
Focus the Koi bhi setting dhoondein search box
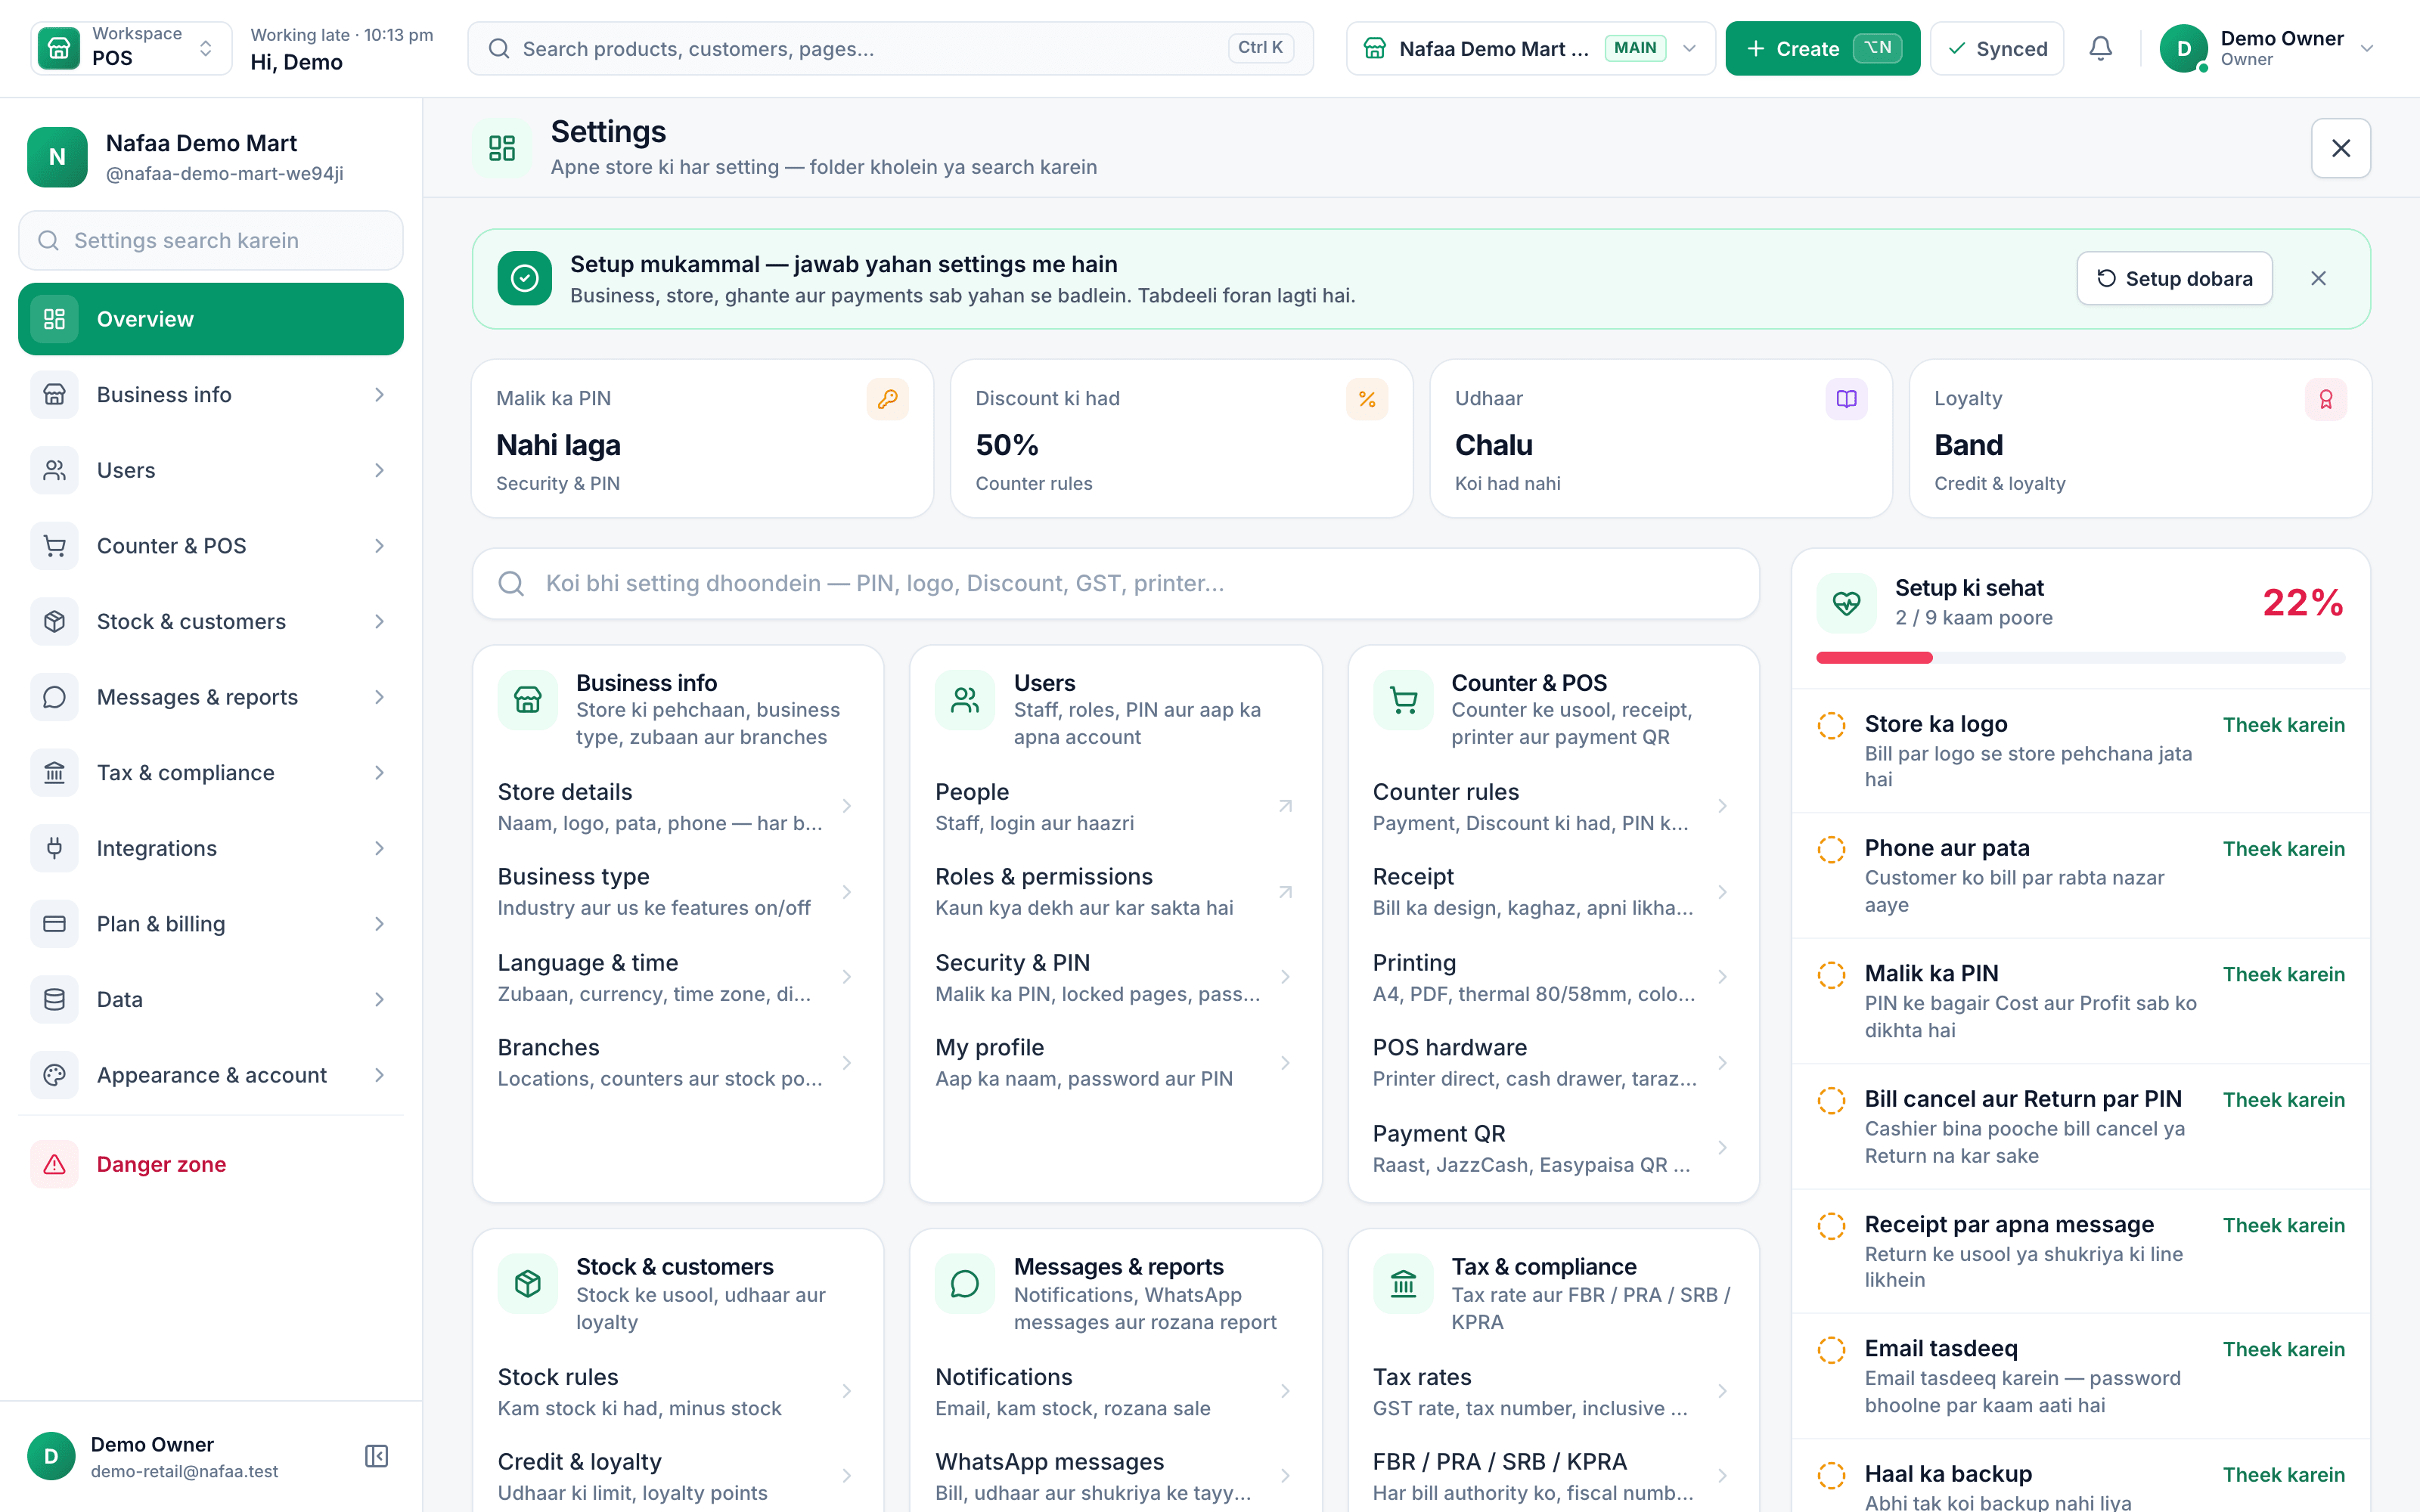click(x=1115, y=583)
